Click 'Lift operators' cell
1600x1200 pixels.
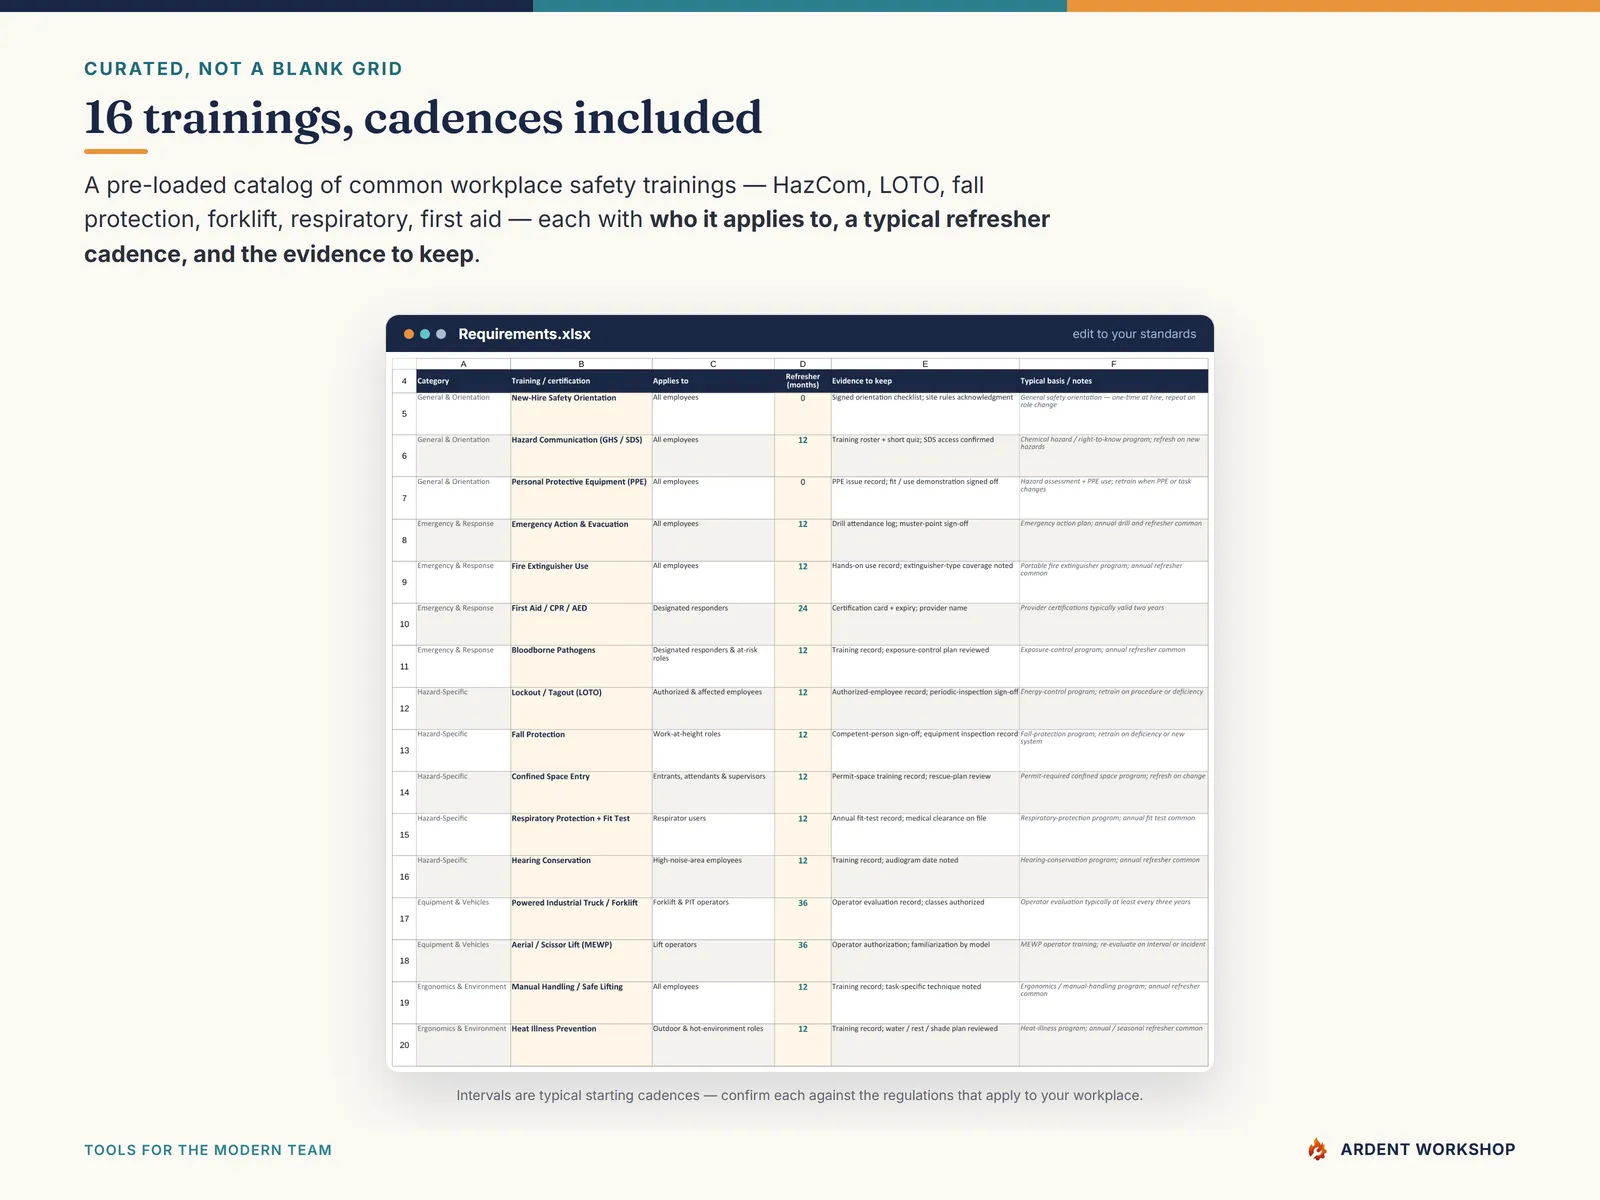(713, 960)
